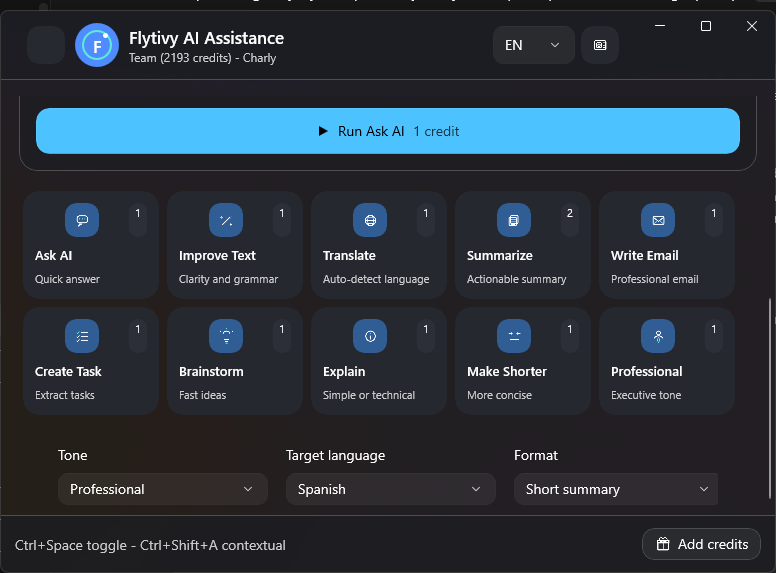Viewport: 776px width, 573px height.
Task: Select the Translate title text
Action: tap(349, 255)
